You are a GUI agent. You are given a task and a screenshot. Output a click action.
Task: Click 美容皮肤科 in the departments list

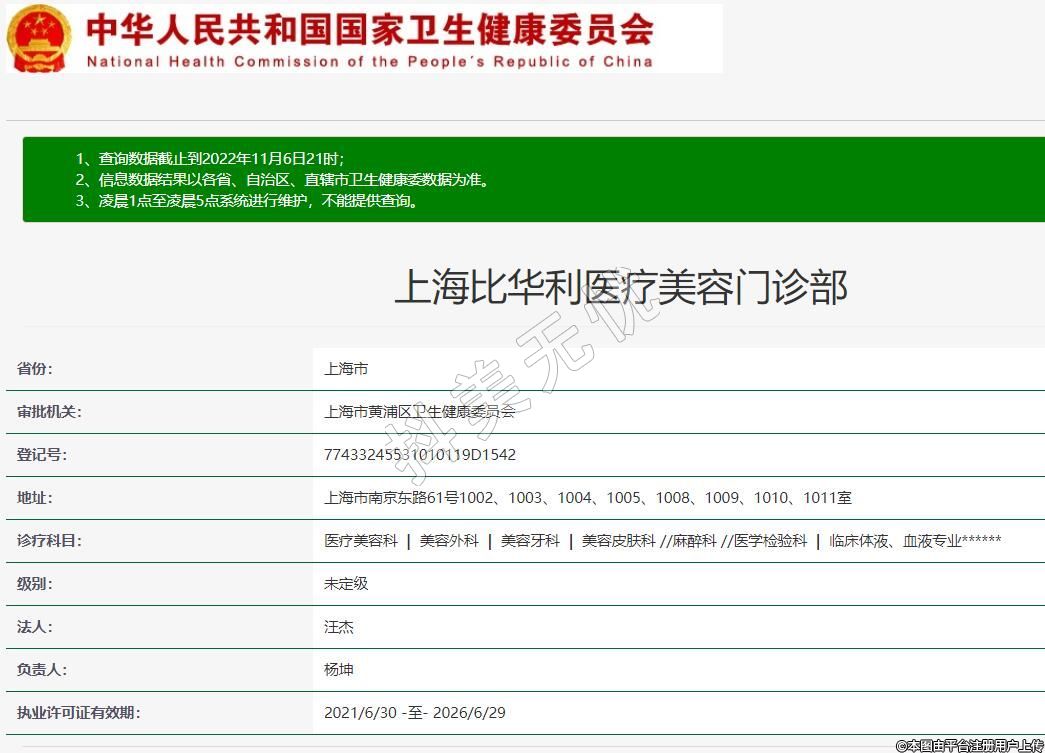pyautogui.click(x=619, y=541)
